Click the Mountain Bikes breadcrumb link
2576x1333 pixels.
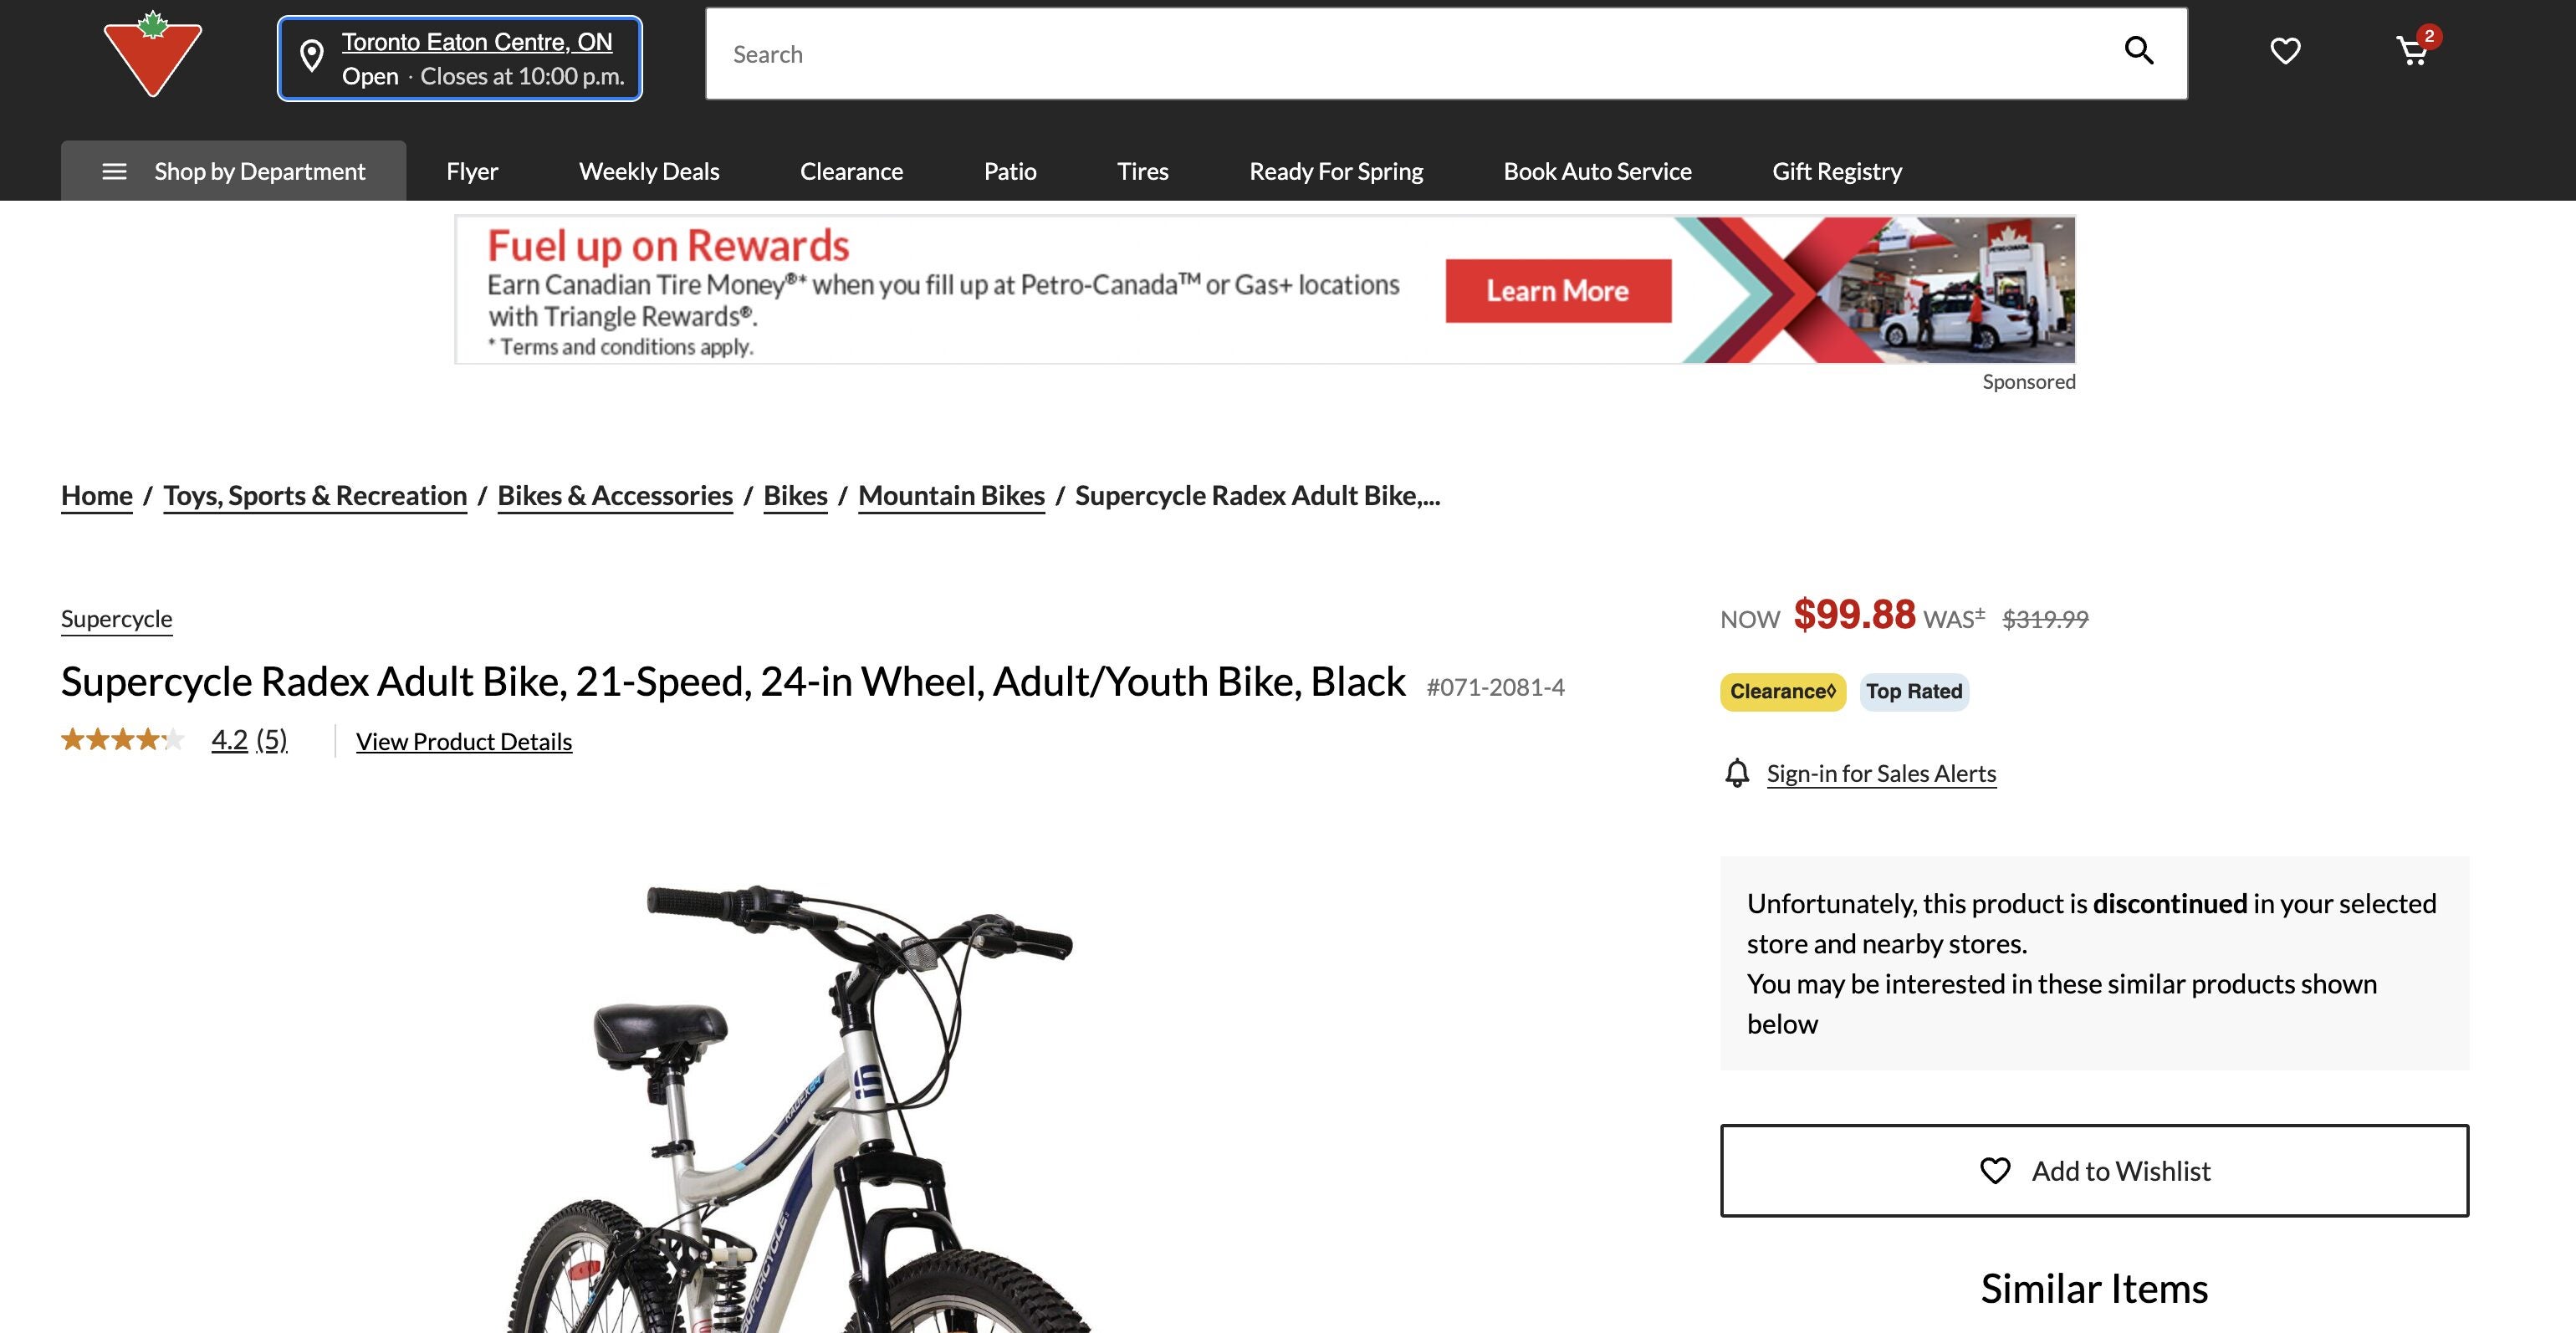[x=951, y=496]
